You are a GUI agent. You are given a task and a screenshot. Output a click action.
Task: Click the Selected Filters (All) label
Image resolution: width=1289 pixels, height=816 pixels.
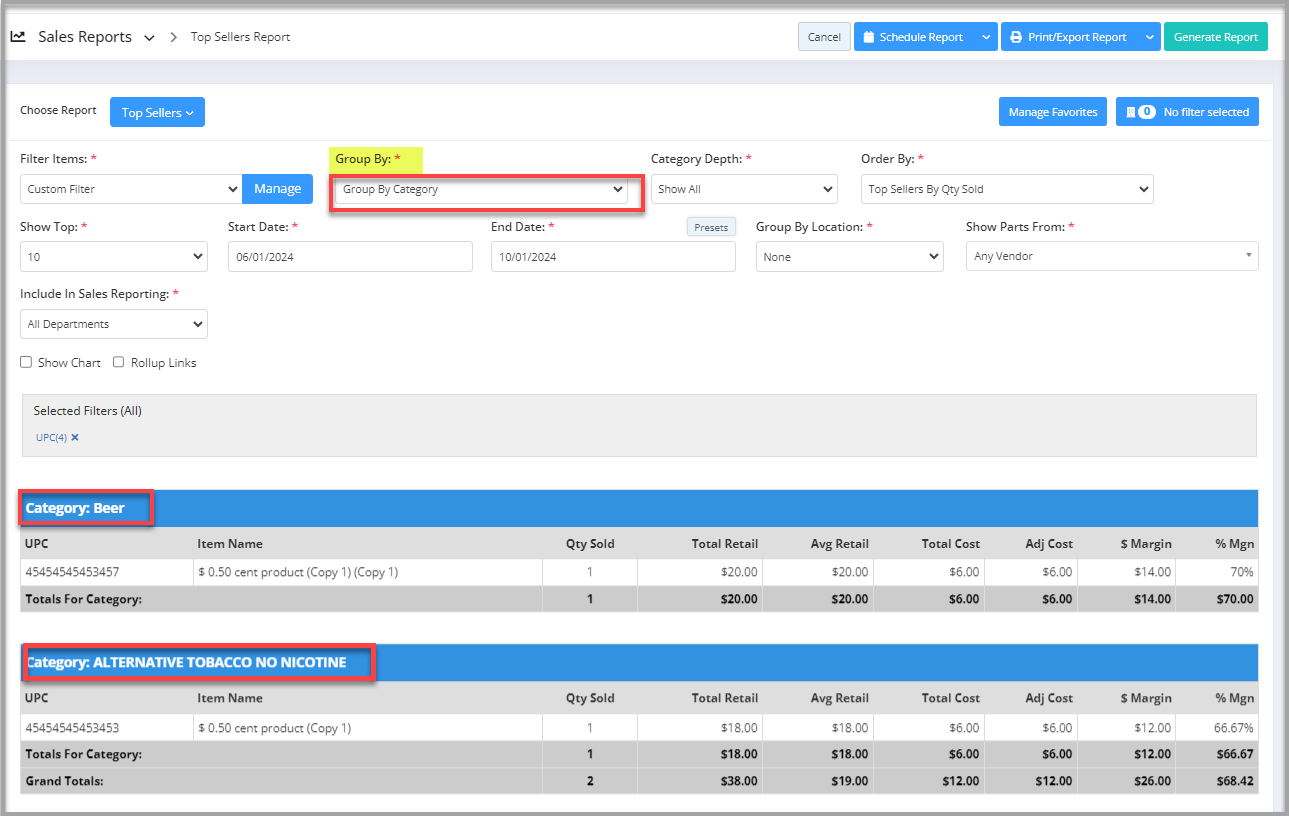87,410
